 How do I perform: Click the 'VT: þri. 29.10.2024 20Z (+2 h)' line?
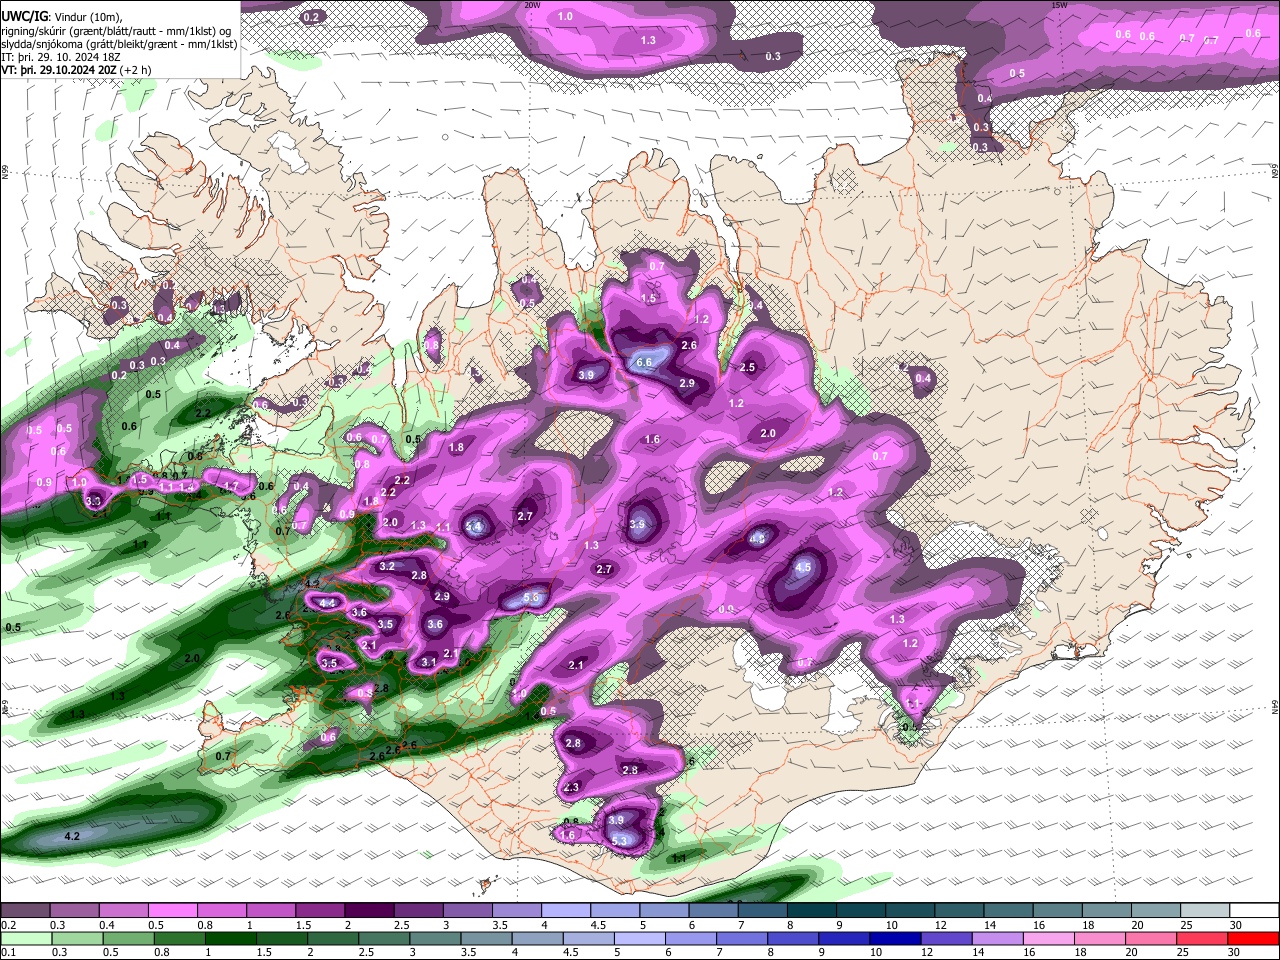coord(77,70)
